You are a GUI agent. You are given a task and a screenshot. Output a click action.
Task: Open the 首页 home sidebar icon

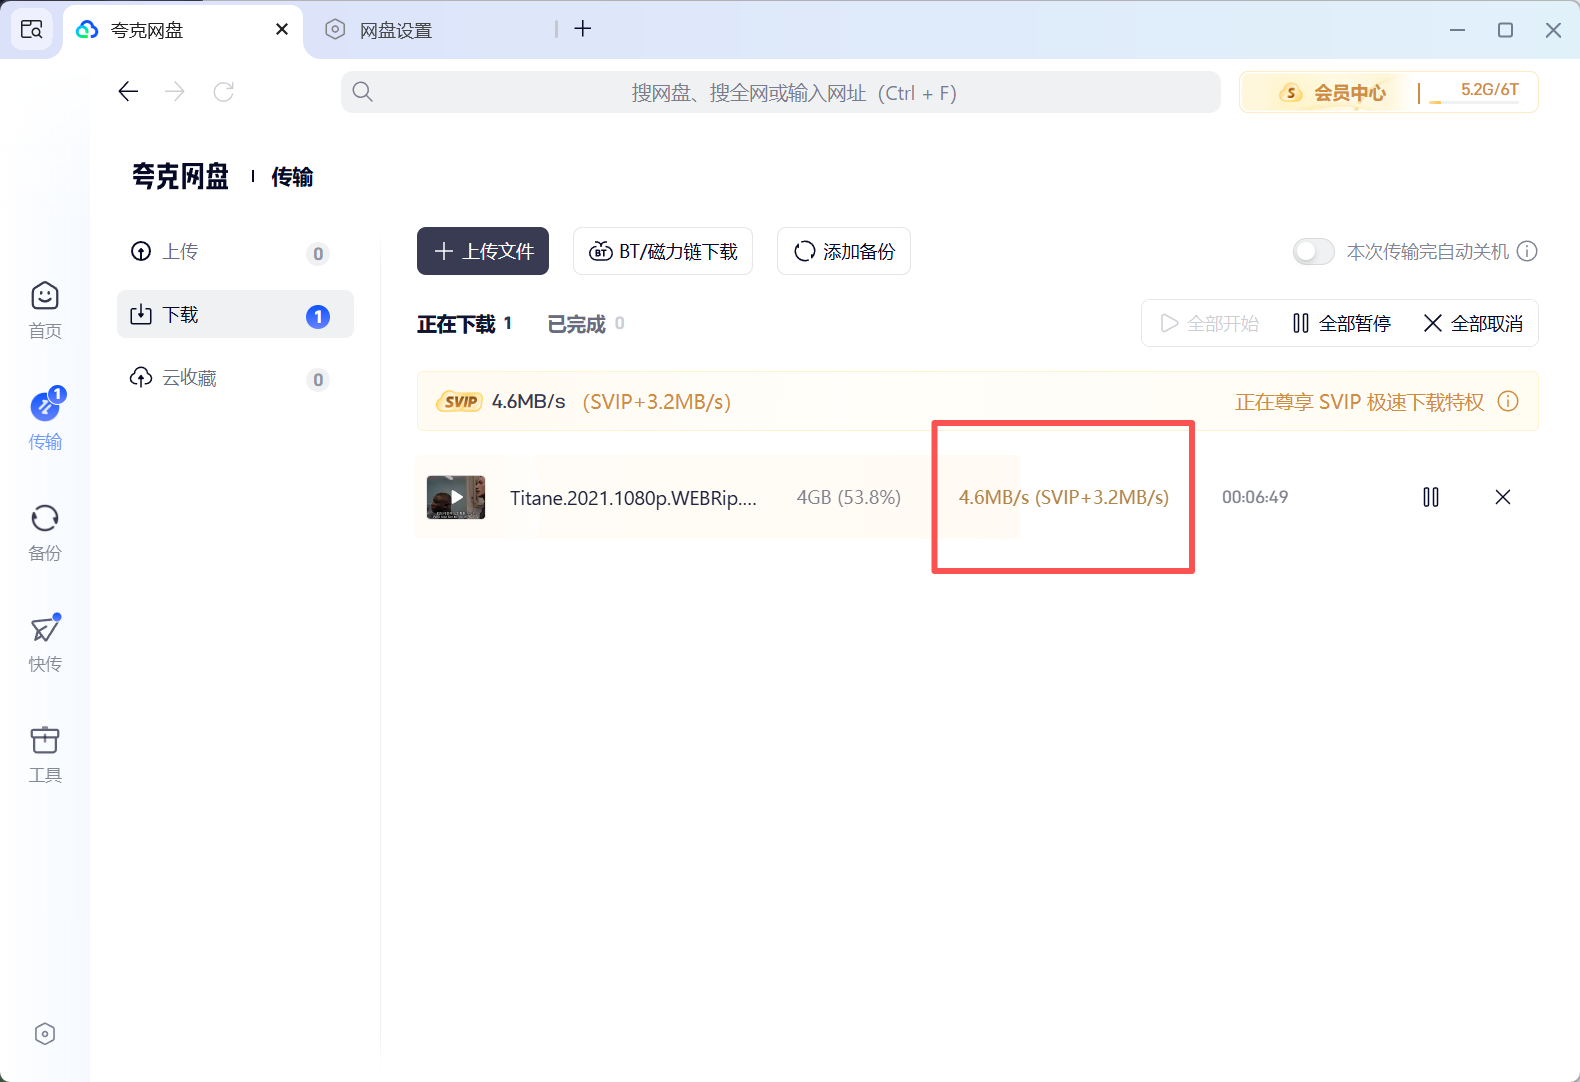(45, 309)
